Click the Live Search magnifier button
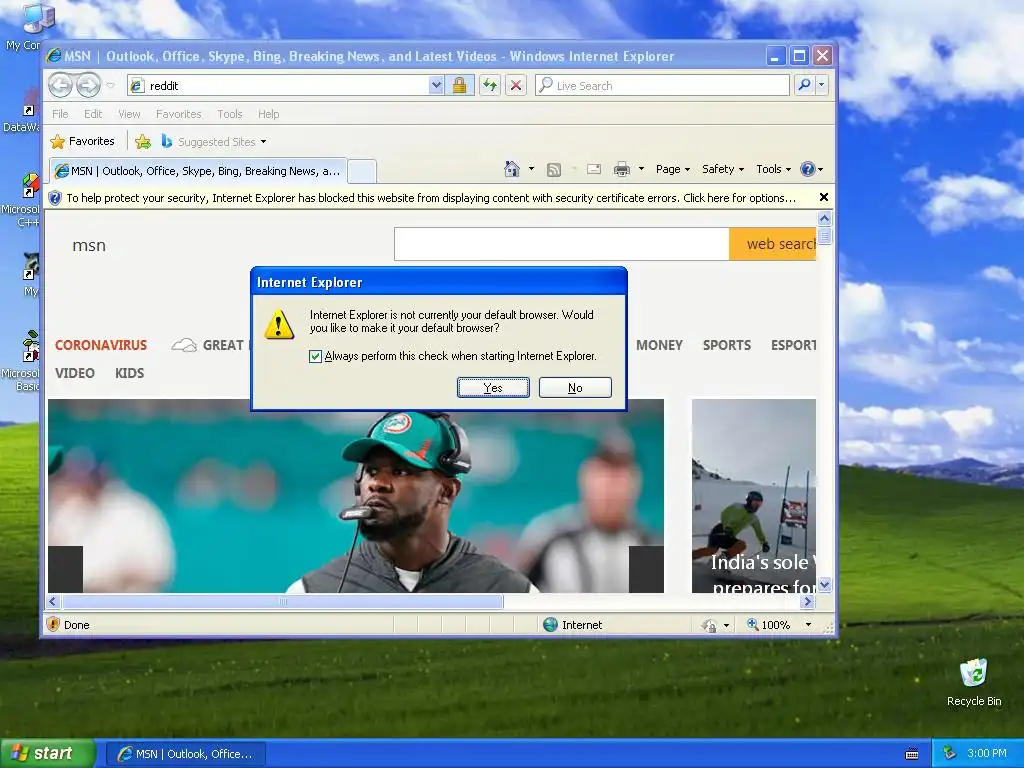 pos(805,85)
